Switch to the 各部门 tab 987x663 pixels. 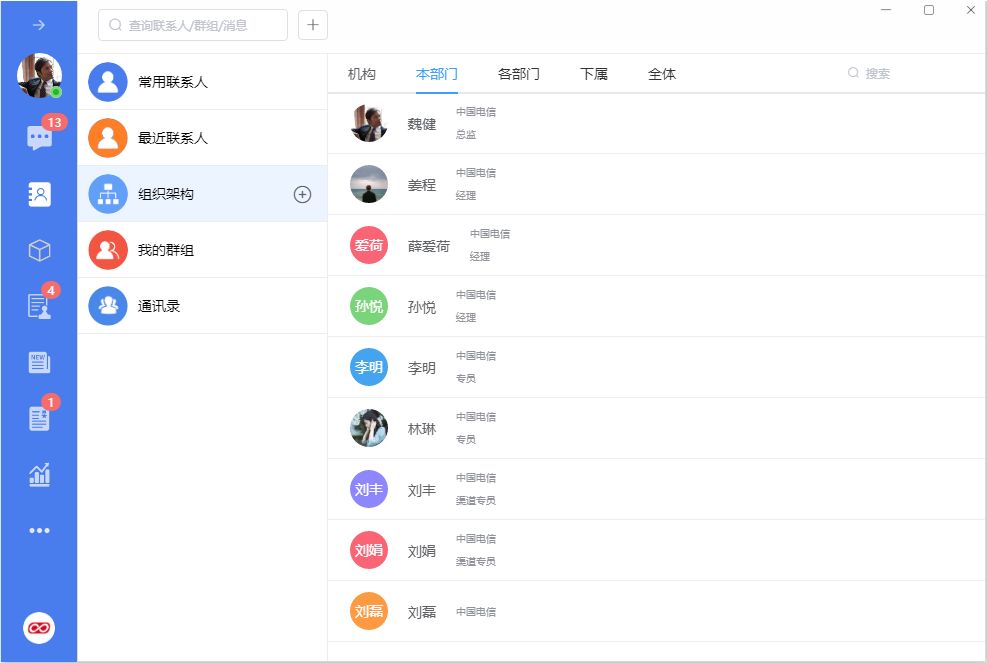click(x=519, y=74)
